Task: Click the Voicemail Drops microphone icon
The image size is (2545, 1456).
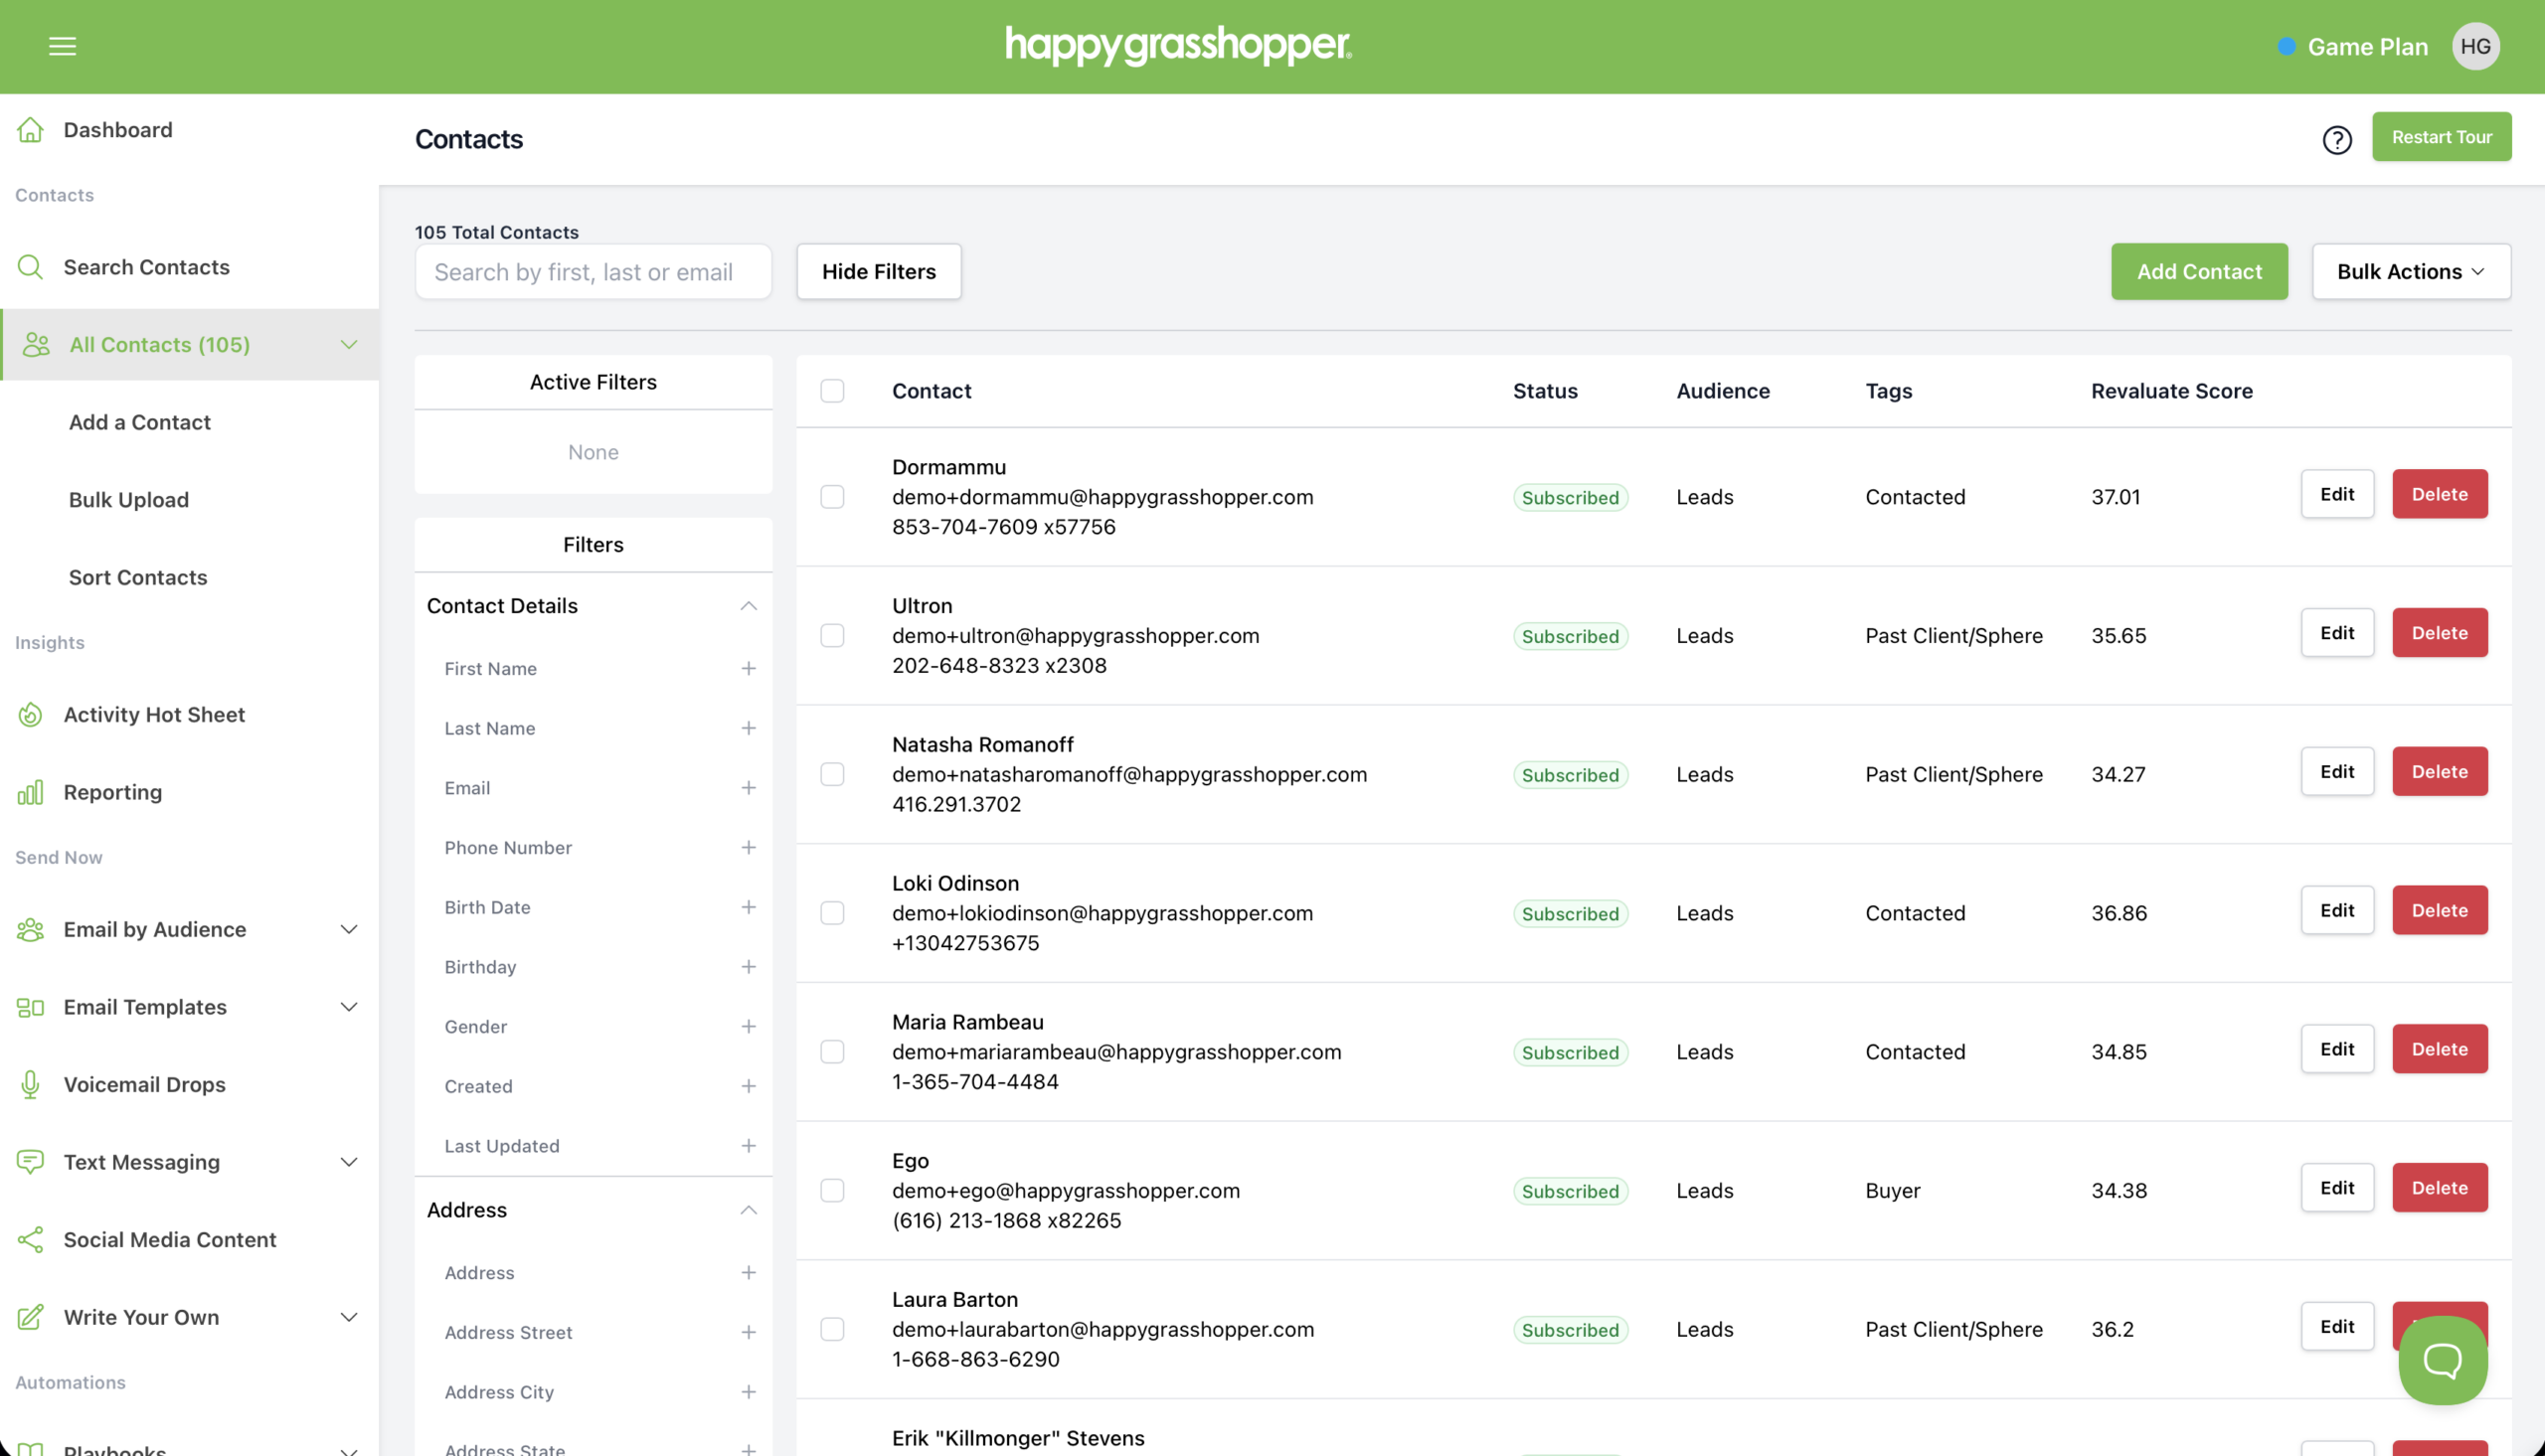Action: coord(30,1084)
